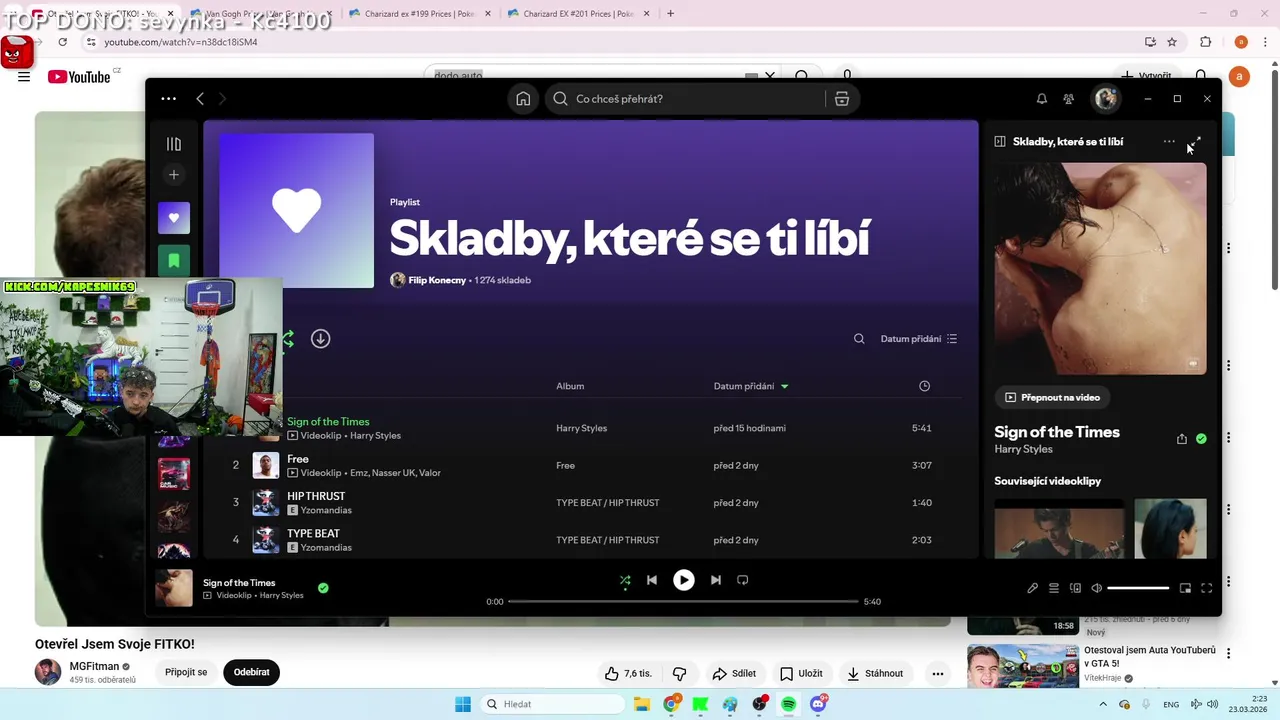
Task: Mute the Spotify speaker icon
Action: pyautogui.click(x=1096, y=588)
